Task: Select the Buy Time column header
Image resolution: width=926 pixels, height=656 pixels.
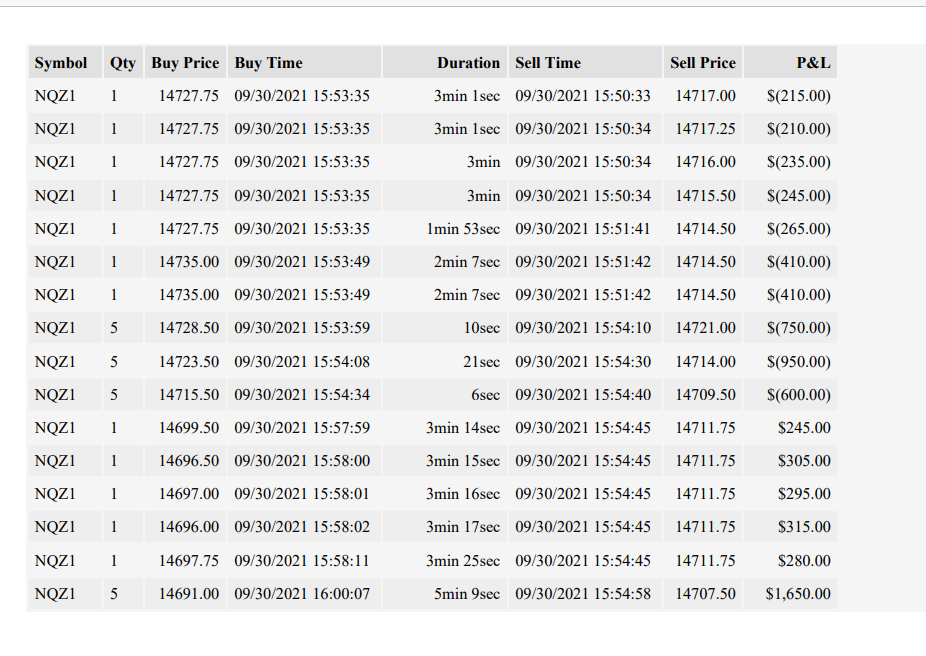Action: (x=304, y=63)
